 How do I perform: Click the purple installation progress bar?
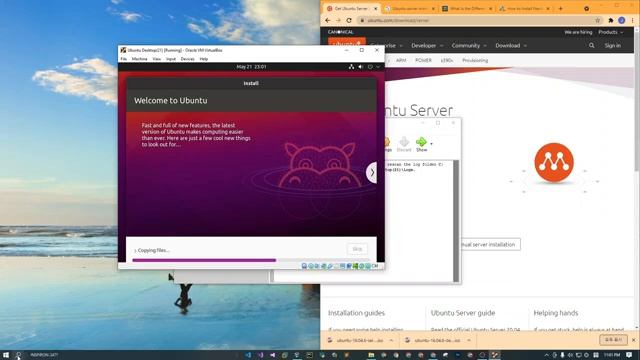click(204, 260)
